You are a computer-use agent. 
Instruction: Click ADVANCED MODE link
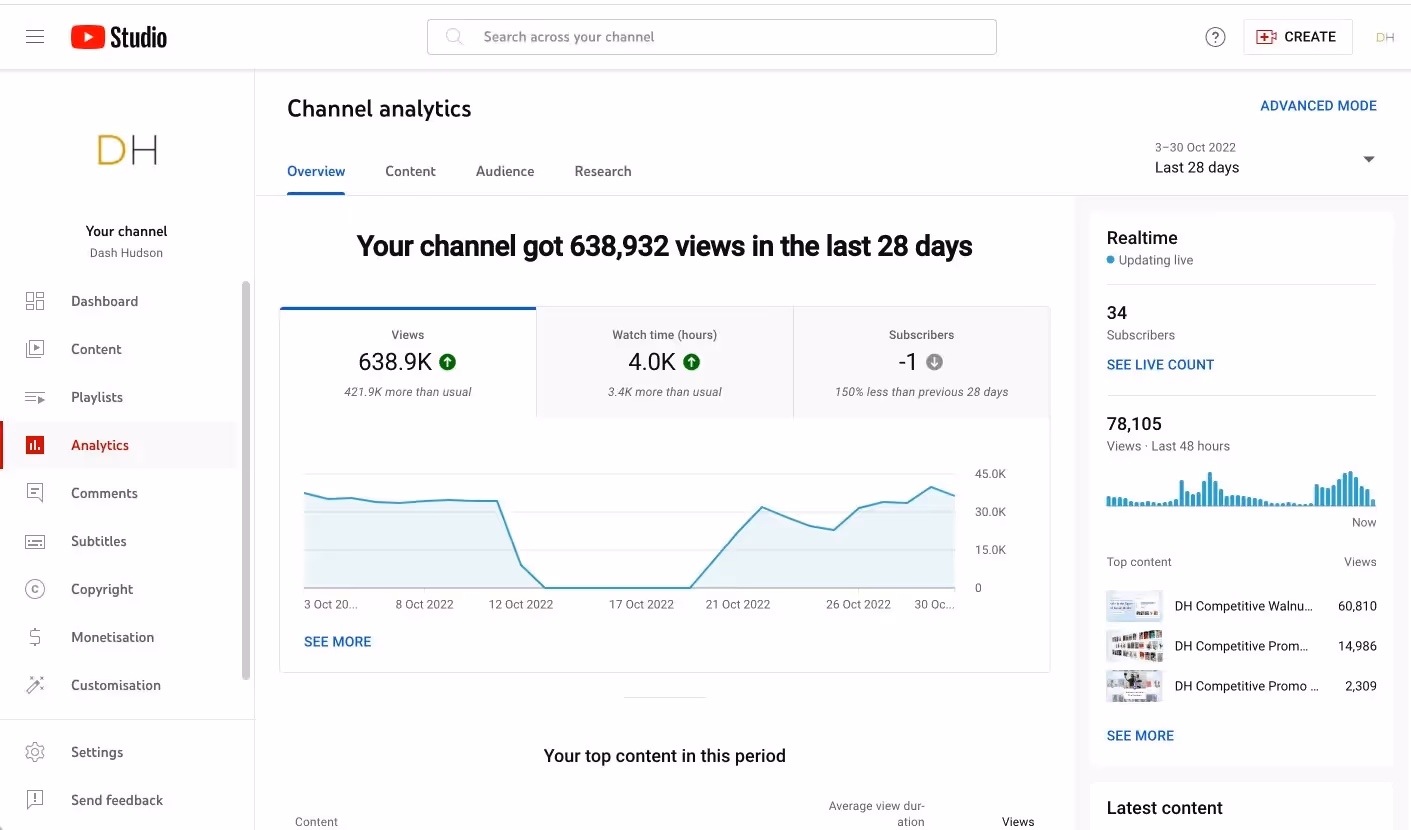[x=1318, y=105]
